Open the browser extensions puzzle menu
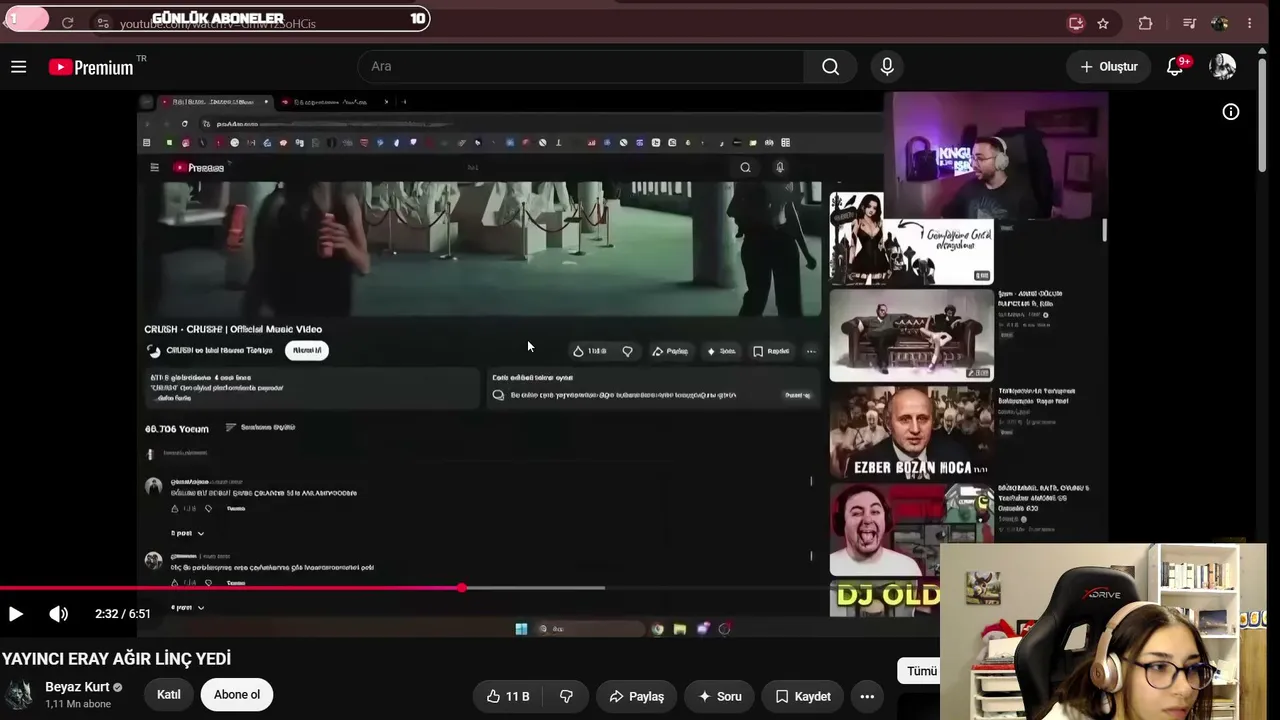Screen dimensions: 1280x720 point(1145,23)
